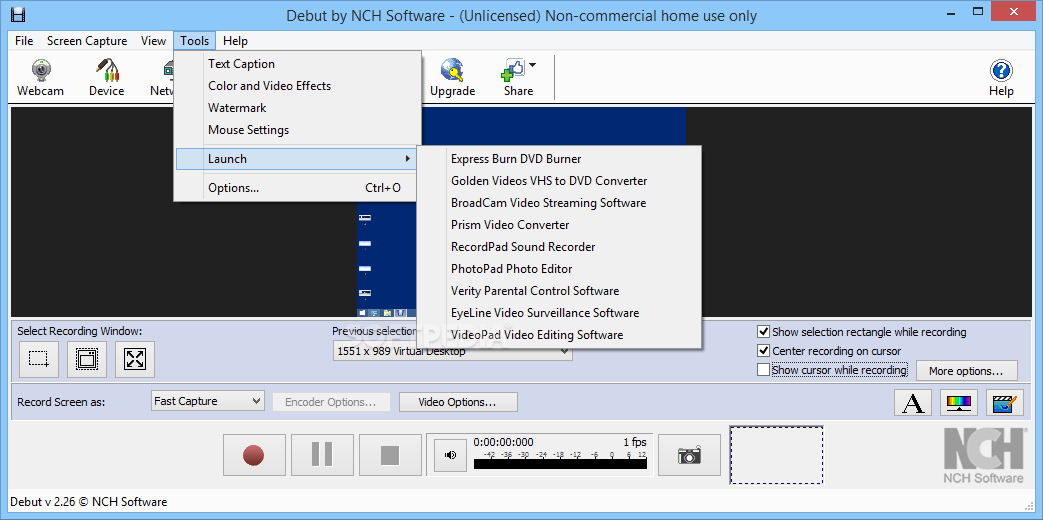
Task: Click the 0:00:00:000 timer display
Action: point(504,442)
